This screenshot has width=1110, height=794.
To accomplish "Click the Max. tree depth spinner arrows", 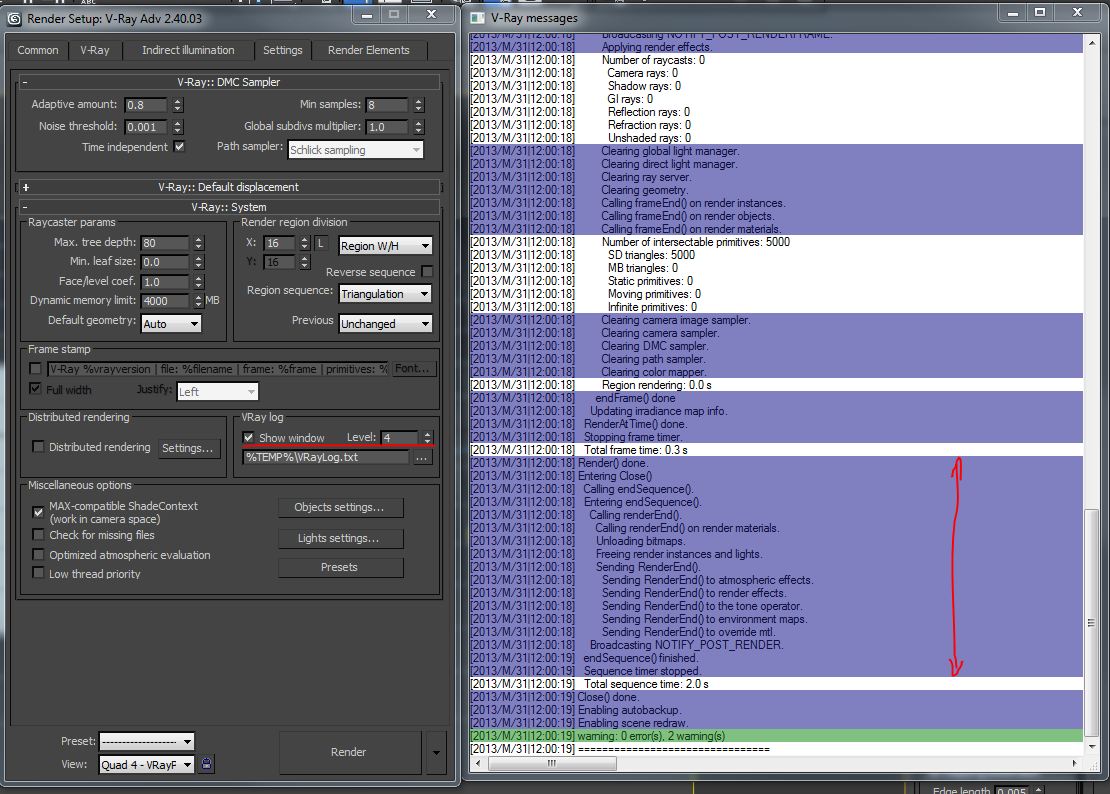I will pyautogui.click(x=198, y=243).
